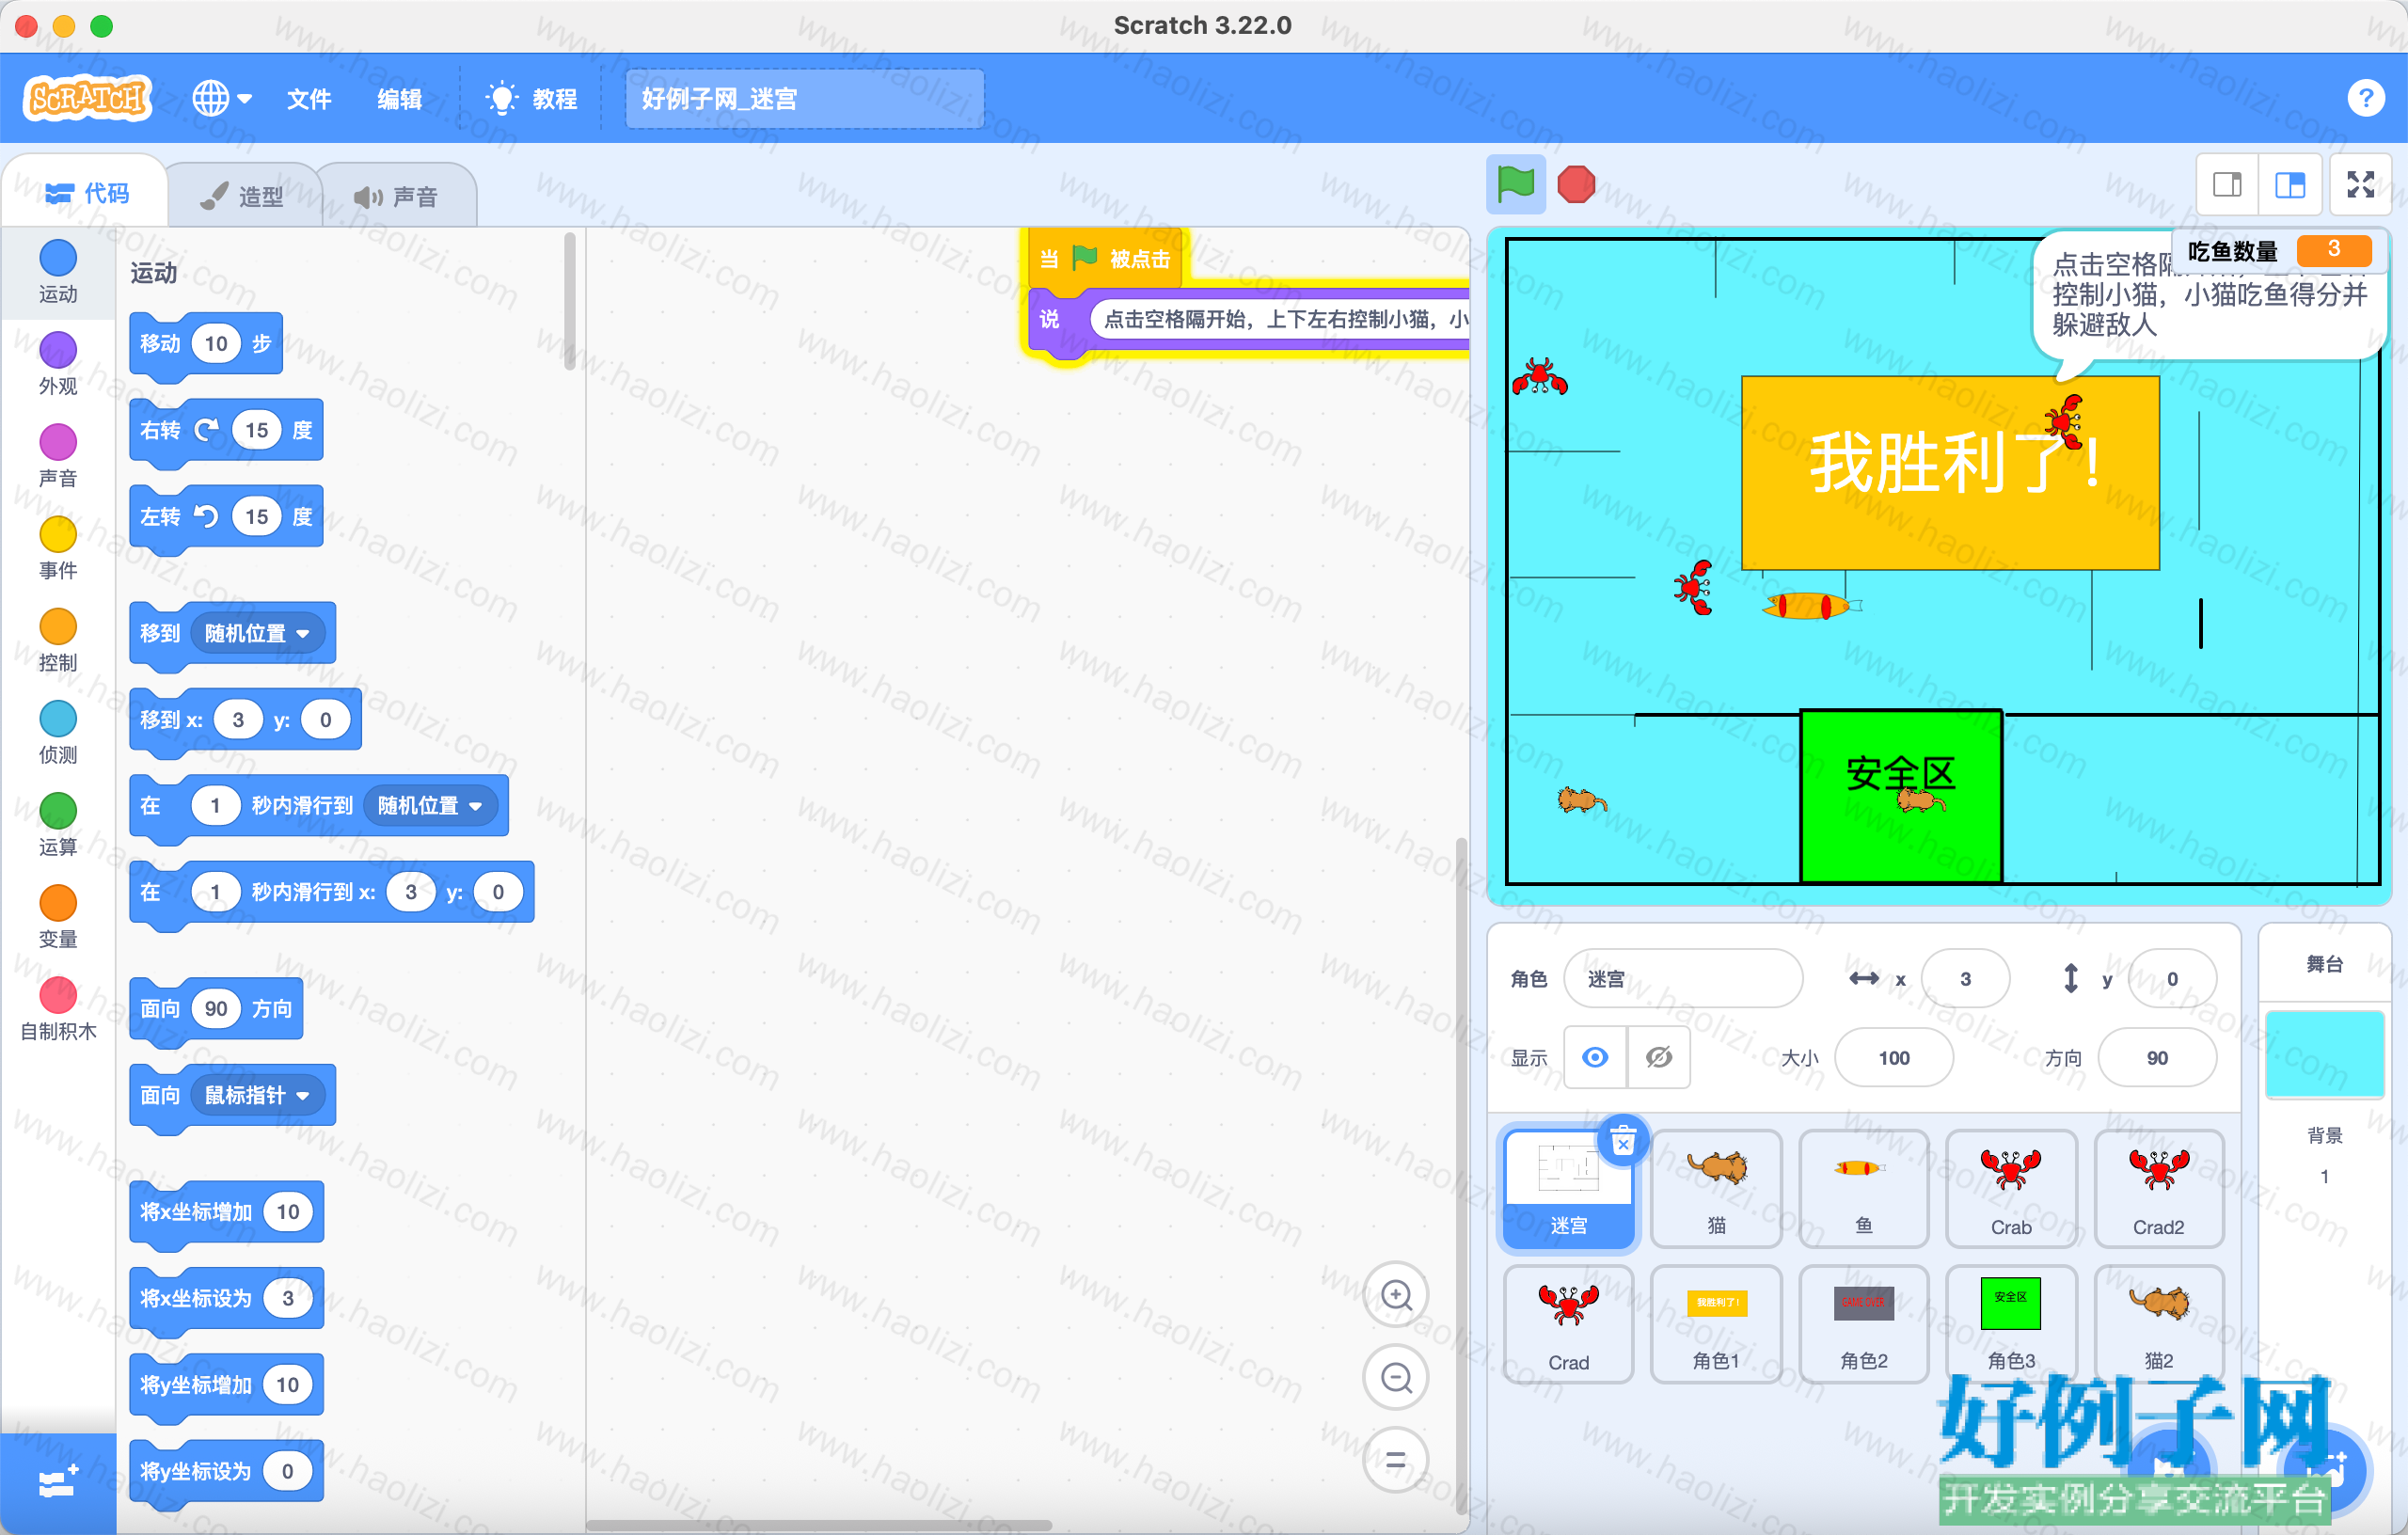Open the 编辑 menu

click(399, 99)
